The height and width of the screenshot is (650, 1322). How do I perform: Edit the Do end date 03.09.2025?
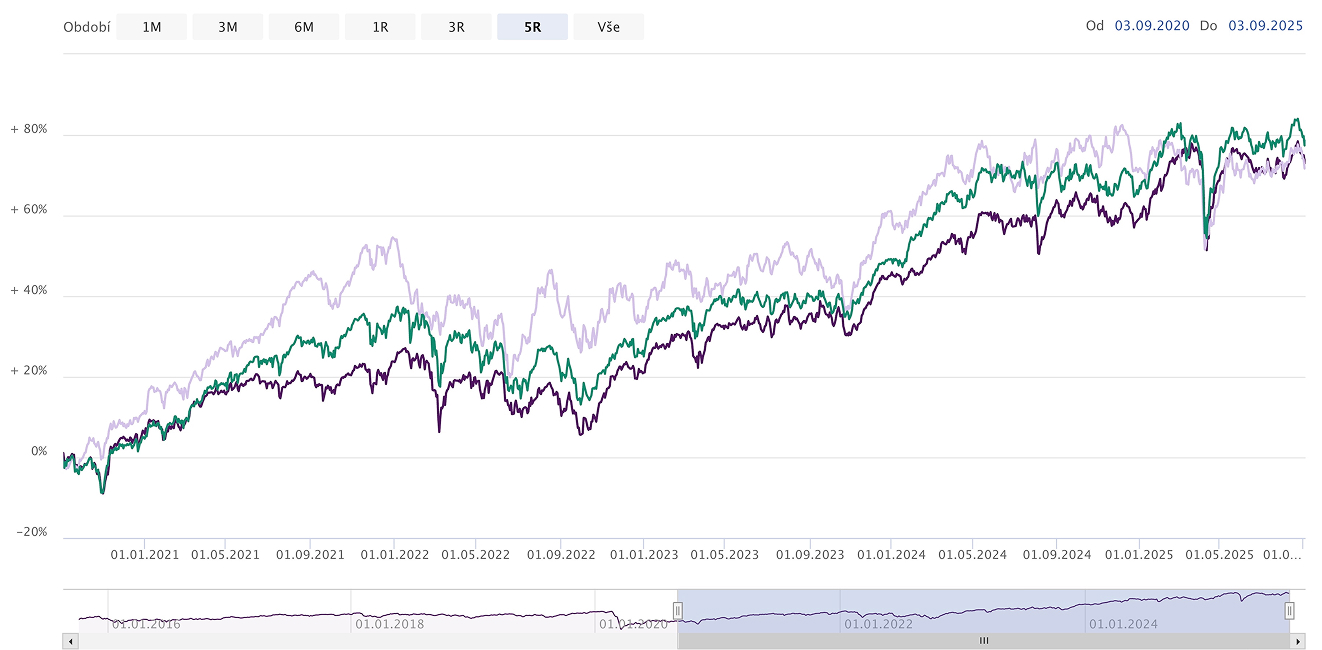pyautogui.click(x=1265, y=26)
